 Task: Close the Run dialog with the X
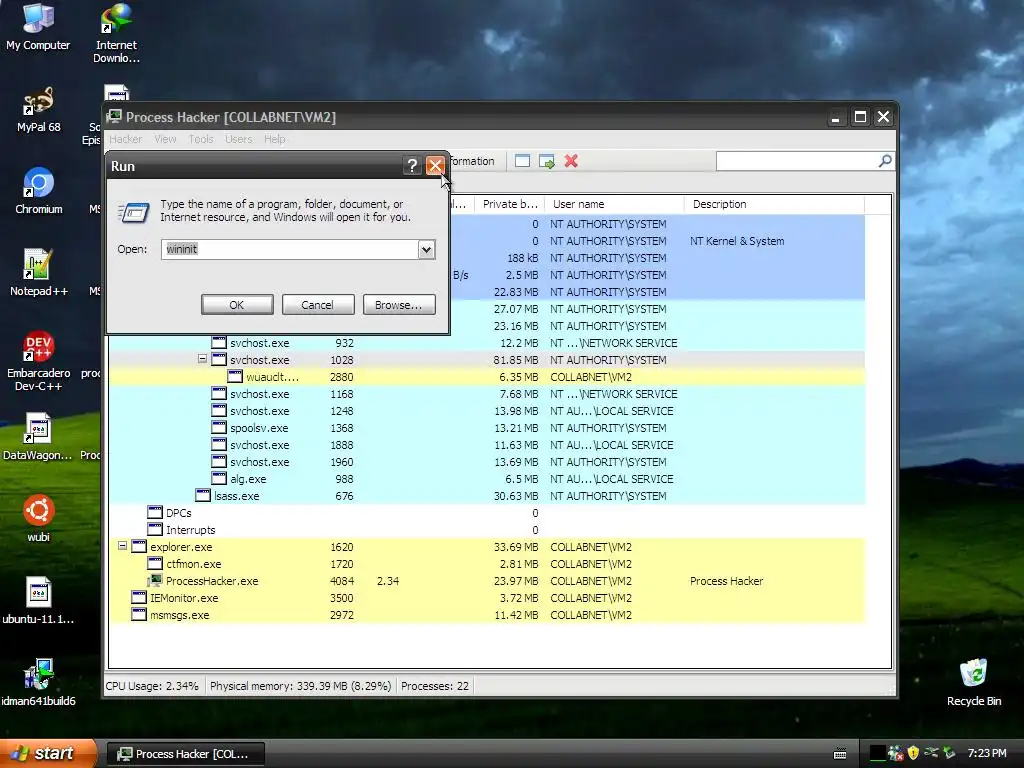(x=435, y=166)
